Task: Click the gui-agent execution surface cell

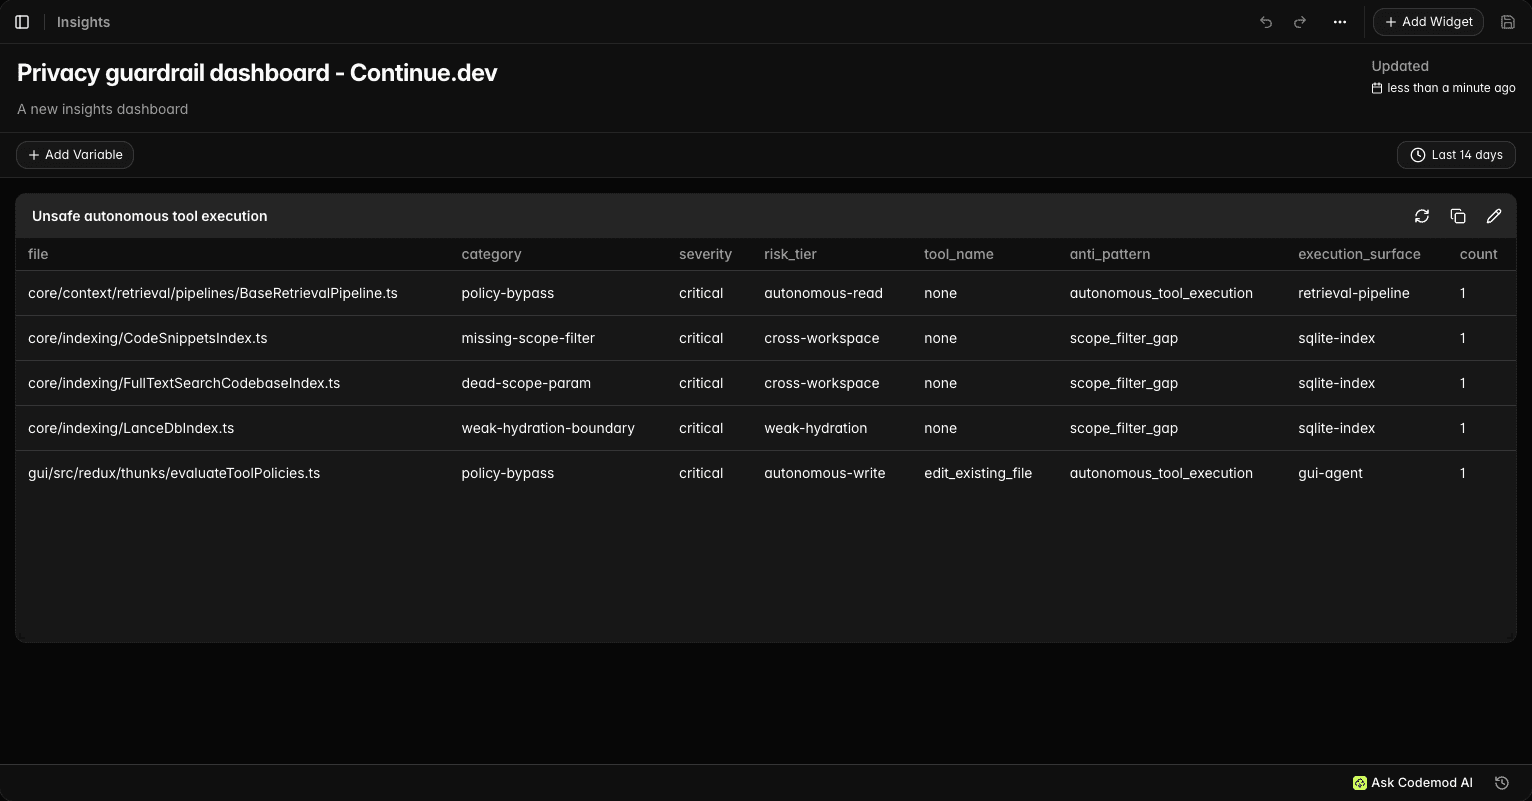Action: pyautogui.click(x=1330, y=473)
